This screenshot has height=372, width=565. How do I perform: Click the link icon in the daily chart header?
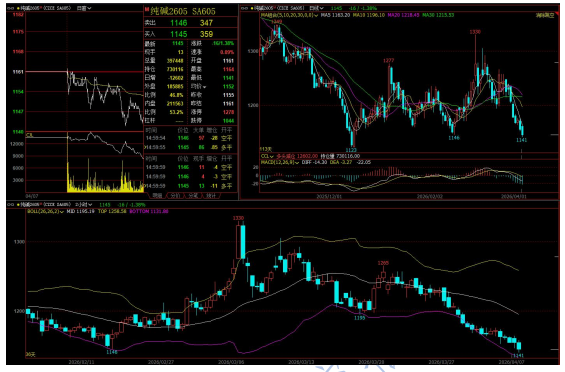click(244, 8)
